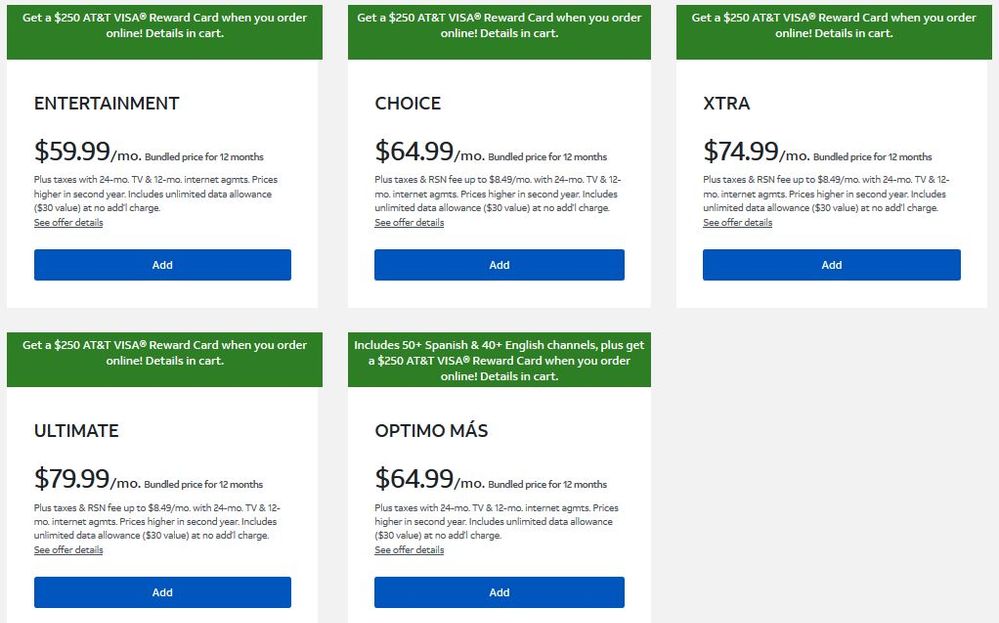Image resolution: width=999 pixels, height=623 pixels.
Task: Add the ENTERTAINMENT package
Action: click(x=162, y=265)
